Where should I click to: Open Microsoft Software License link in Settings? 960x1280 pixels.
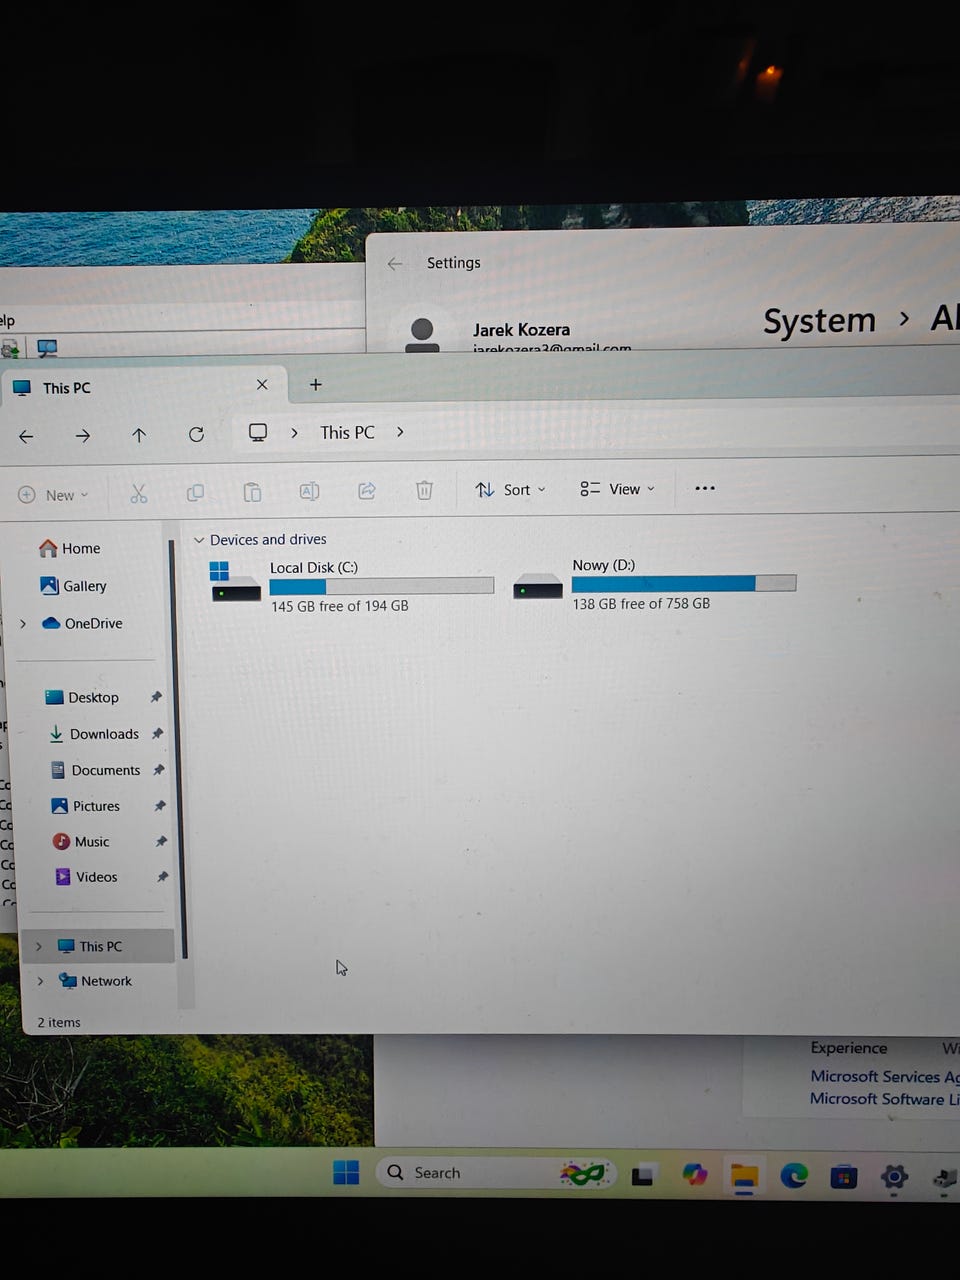coord(884,1099)
